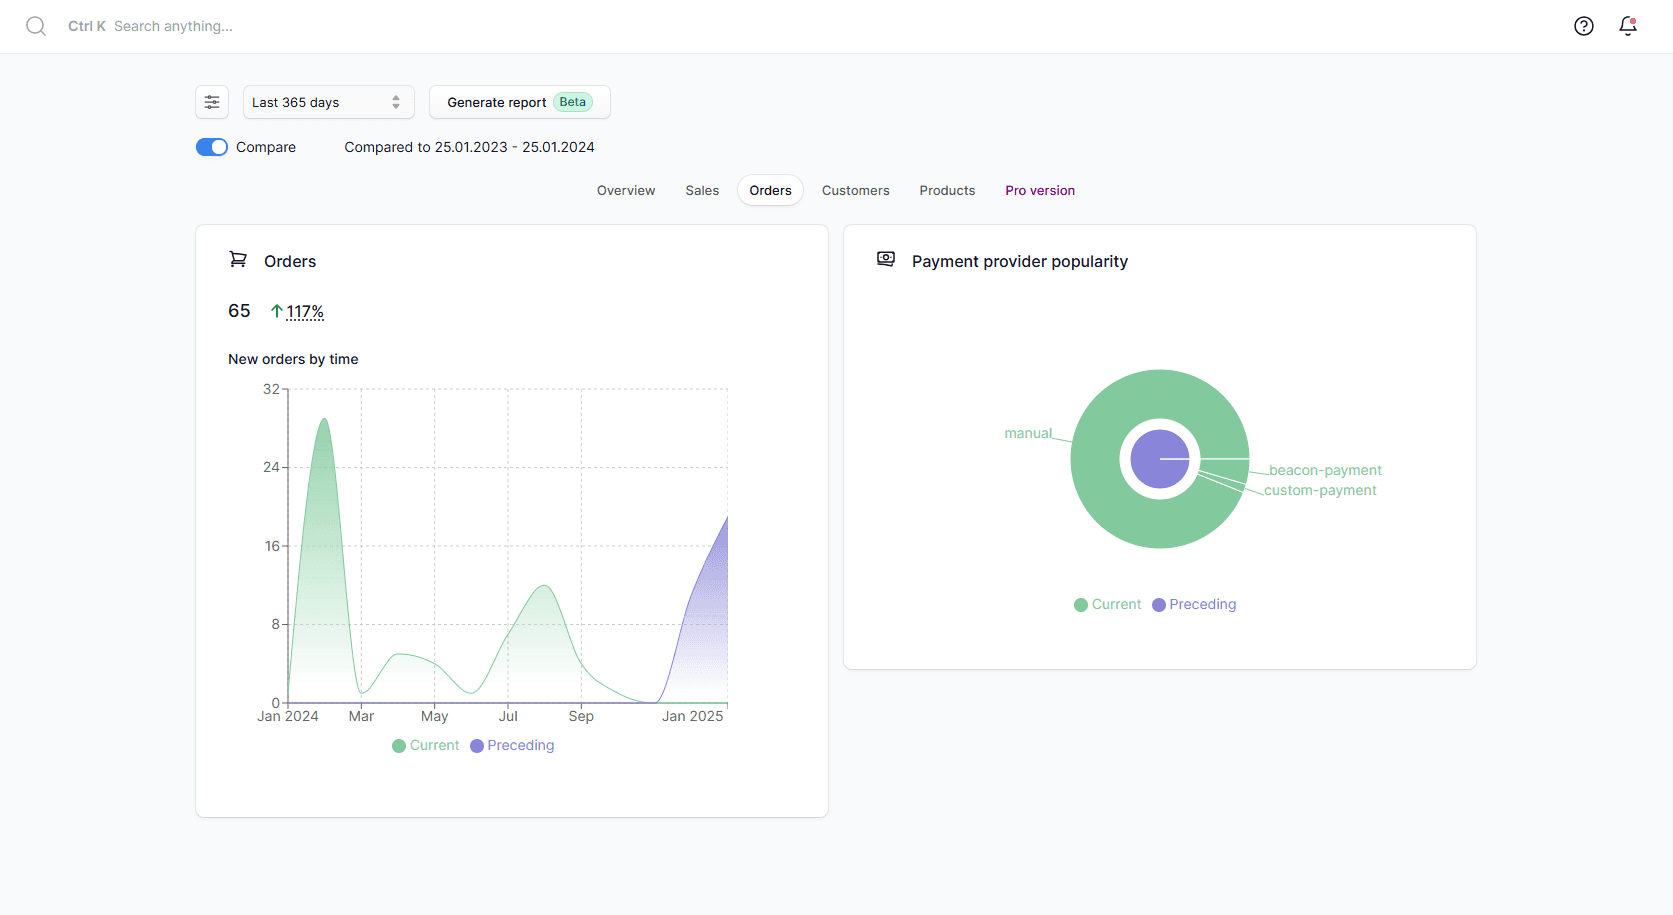1673x915 pixels.
Task: Open the Pro version link
Action: coord(1040,190)
